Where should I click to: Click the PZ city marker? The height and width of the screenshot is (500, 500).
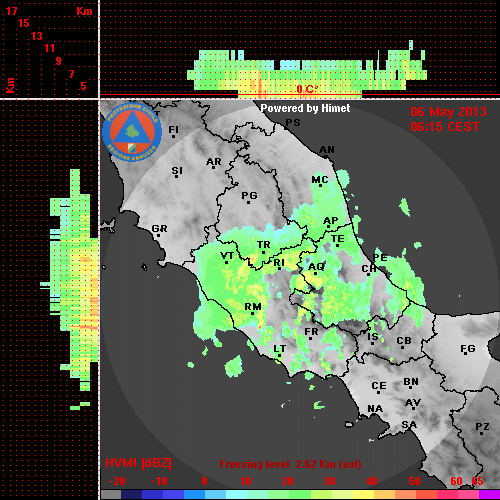(x=482, y=433)
